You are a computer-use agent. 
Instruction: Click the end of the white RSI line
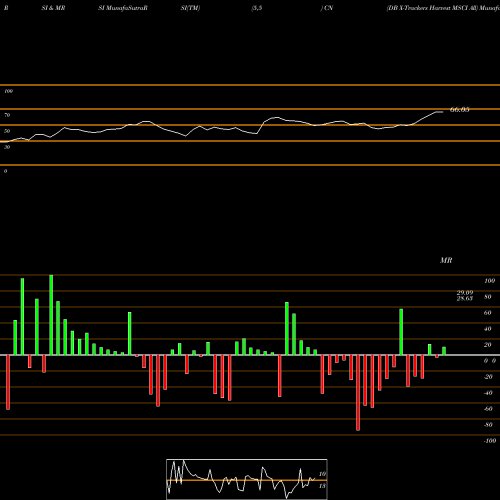(x=443, y=112)
